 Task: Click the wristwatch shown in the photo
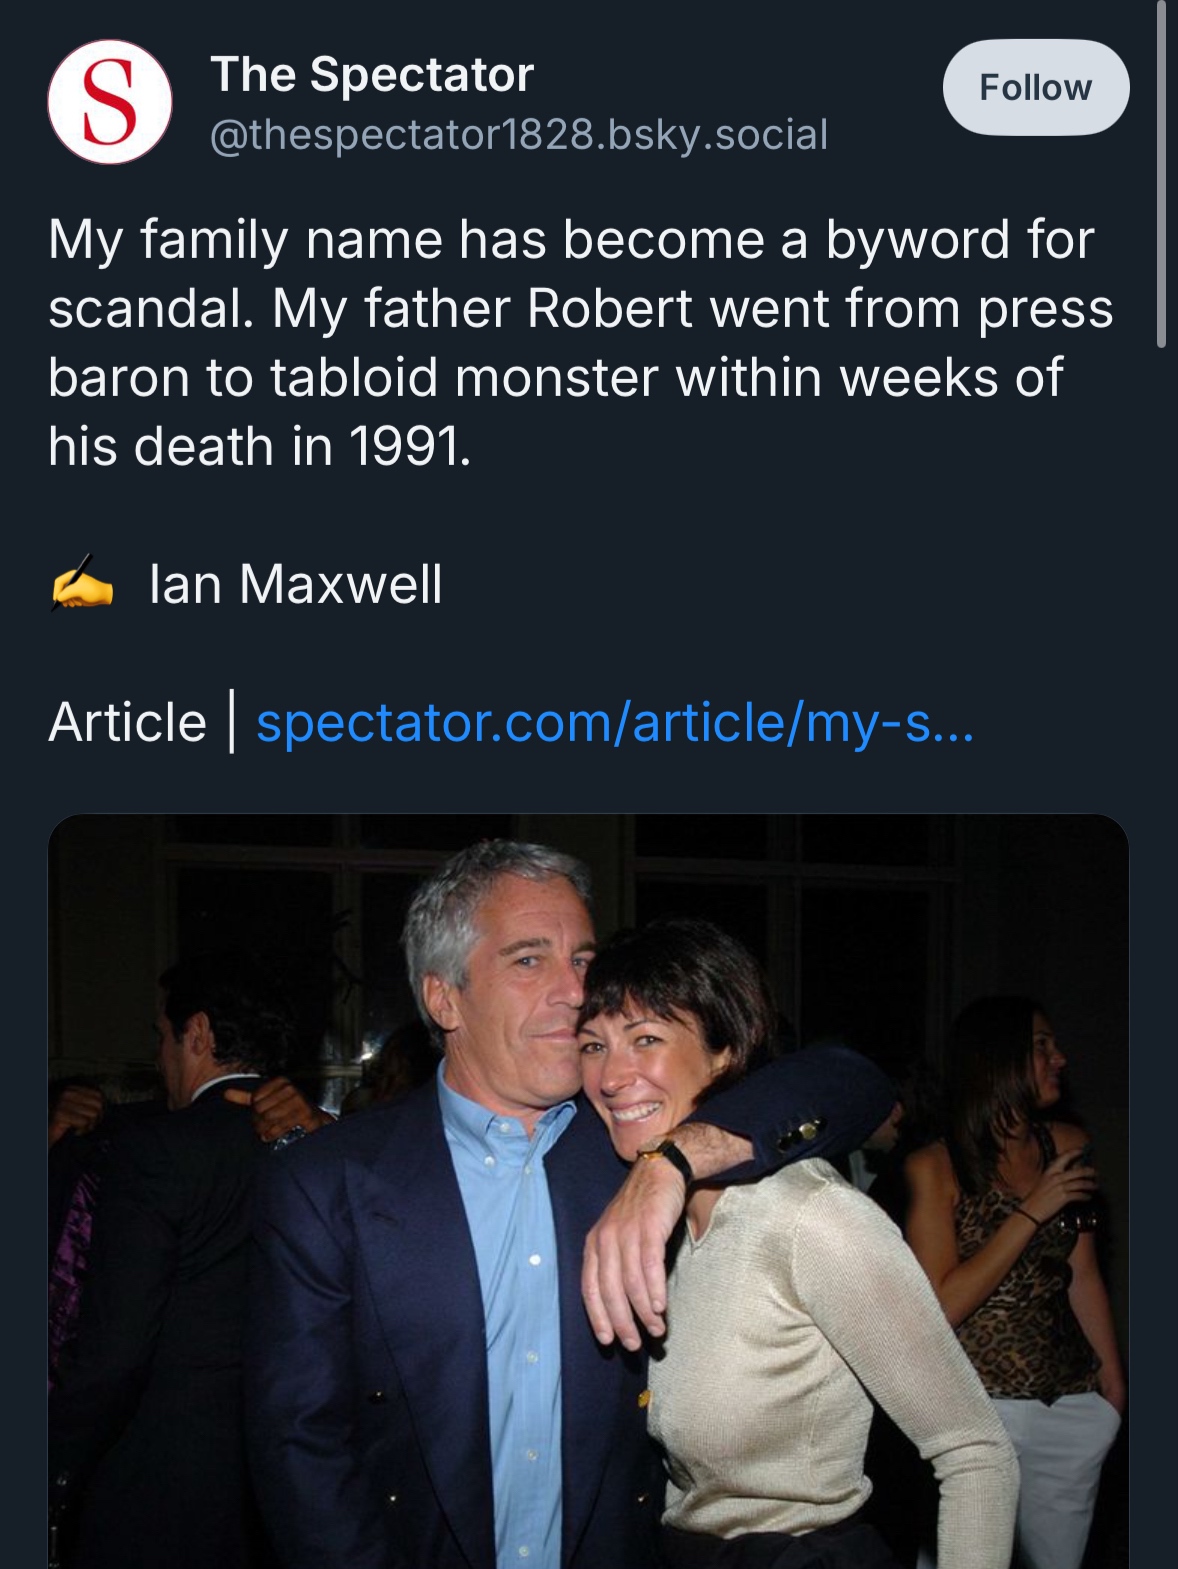[668, 1157]
